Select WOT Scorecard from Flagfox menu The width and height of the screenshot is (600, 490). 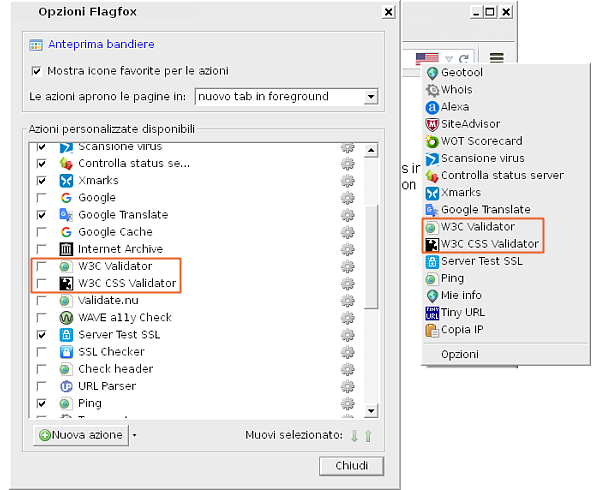505,141
